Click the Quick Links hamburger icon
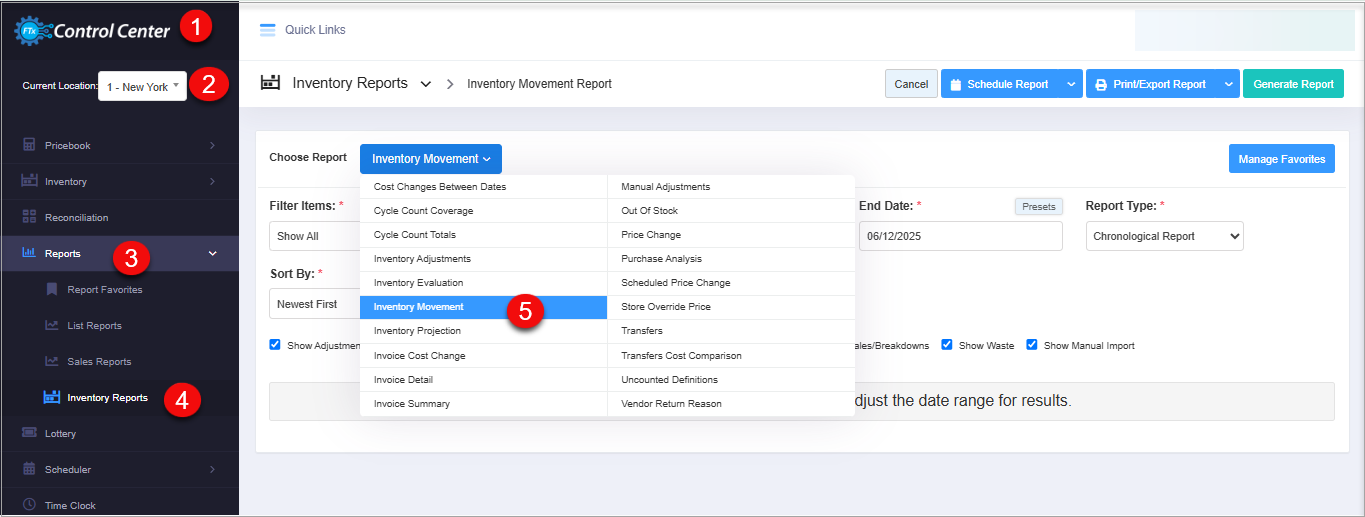Viewport: 1365px width, 517px height. click(267, 30)
